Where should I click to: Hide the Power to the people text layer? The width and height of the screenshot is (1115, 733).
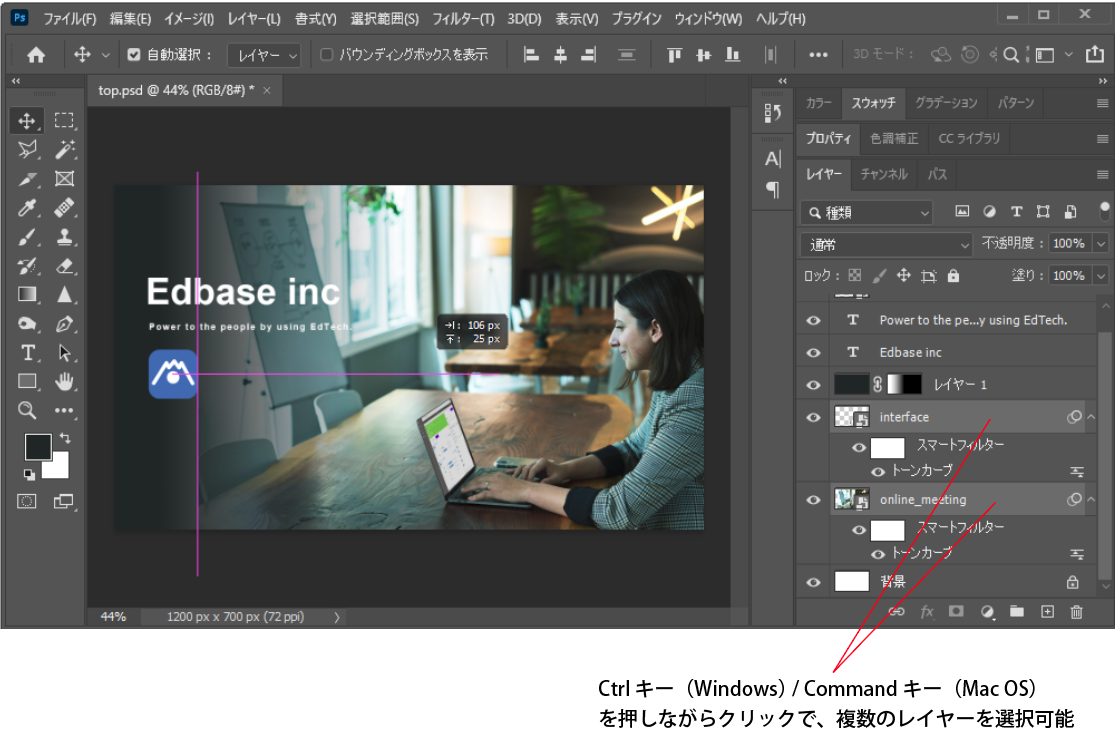(813, 321)
